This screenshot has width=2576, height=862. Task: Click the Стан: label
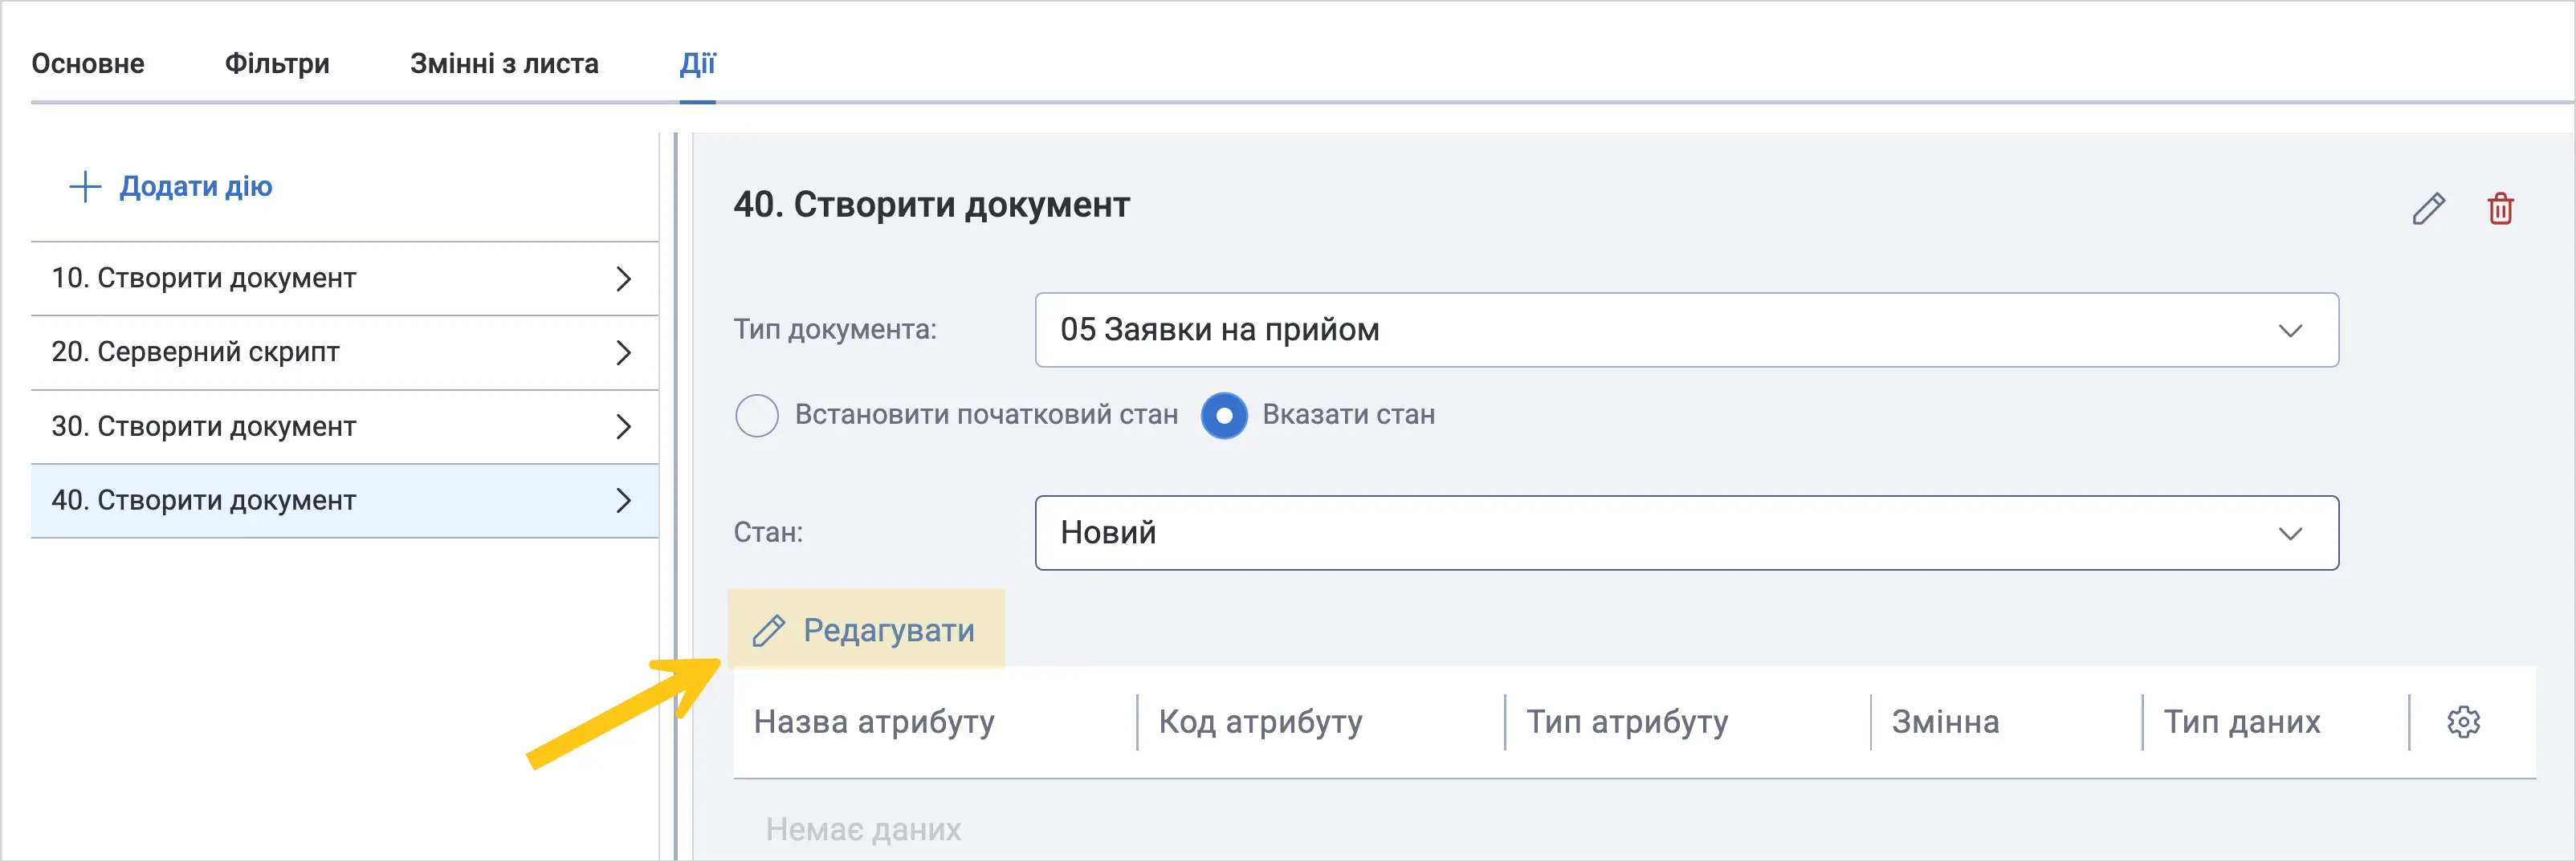pos(768,533)
